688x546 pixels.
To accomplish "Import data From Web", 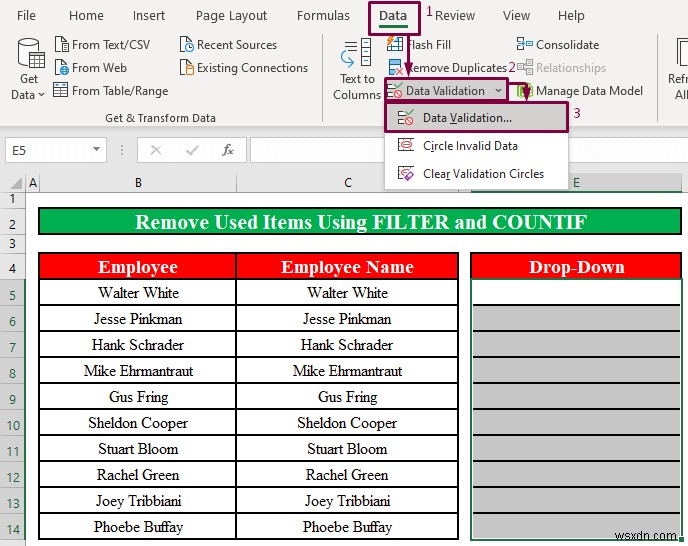I will 91,68.
